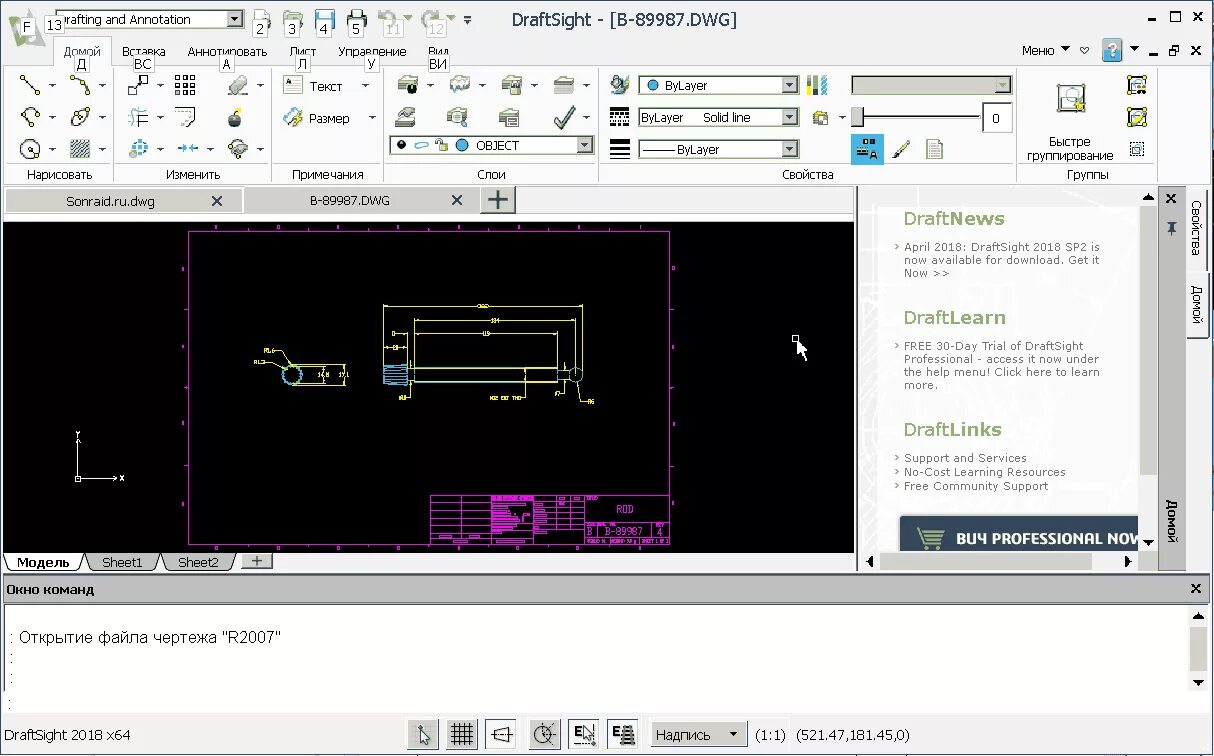The image size is (1214, 756).
Task: Click the transparency slider handle
Action: [x=857, y=117]
